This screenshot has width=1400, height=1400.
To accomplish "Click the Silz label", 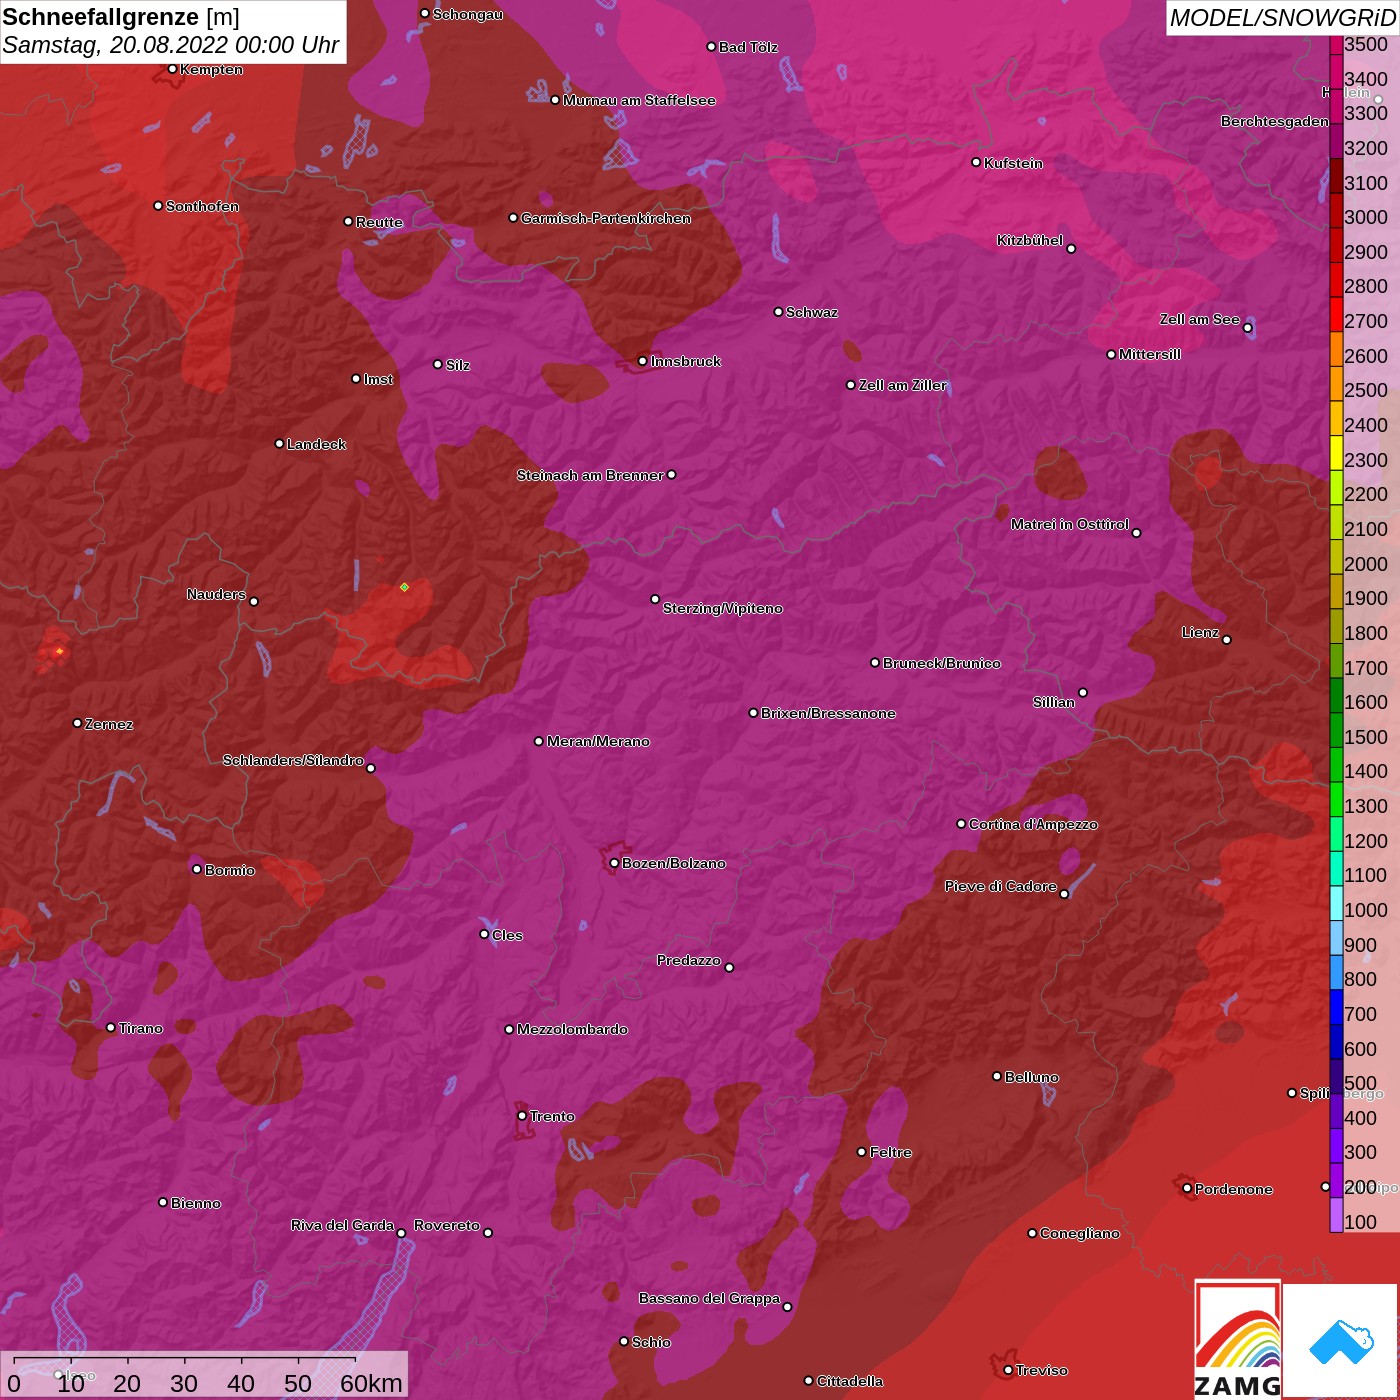I will click(458, 365).
